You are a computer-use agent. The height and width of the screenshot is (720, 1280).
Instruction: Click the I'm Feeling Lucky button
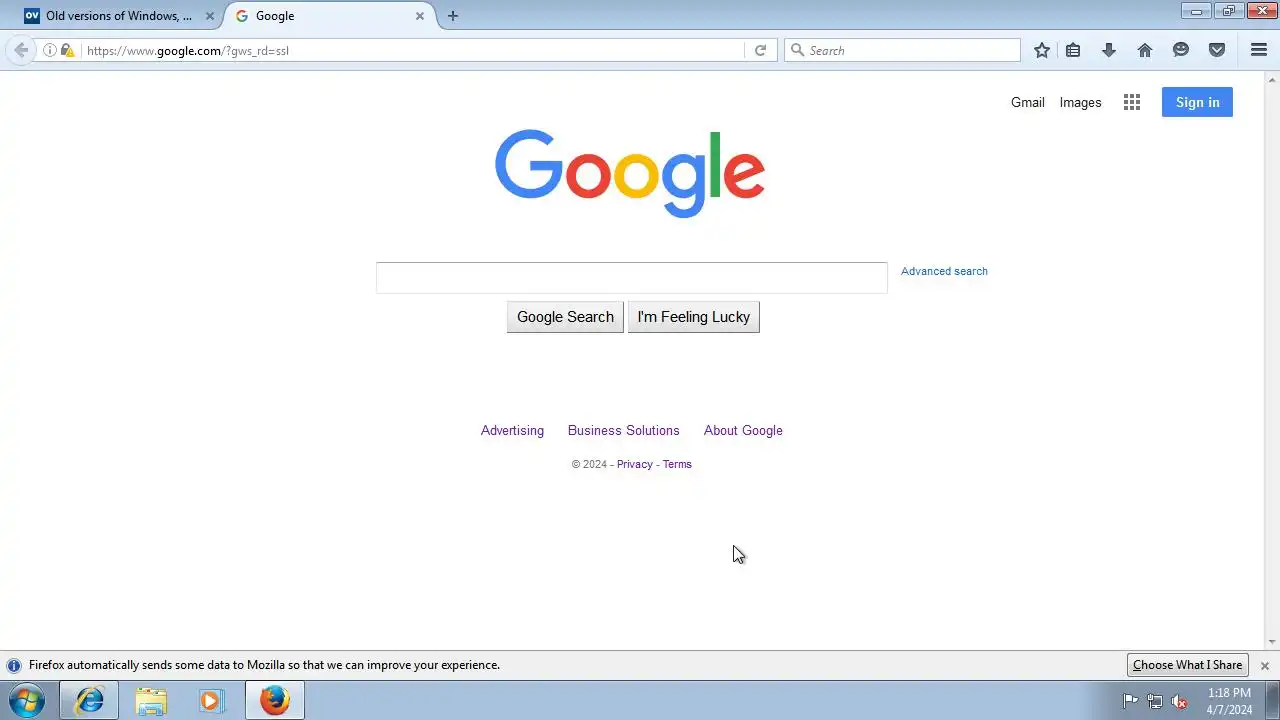[694, 317]
